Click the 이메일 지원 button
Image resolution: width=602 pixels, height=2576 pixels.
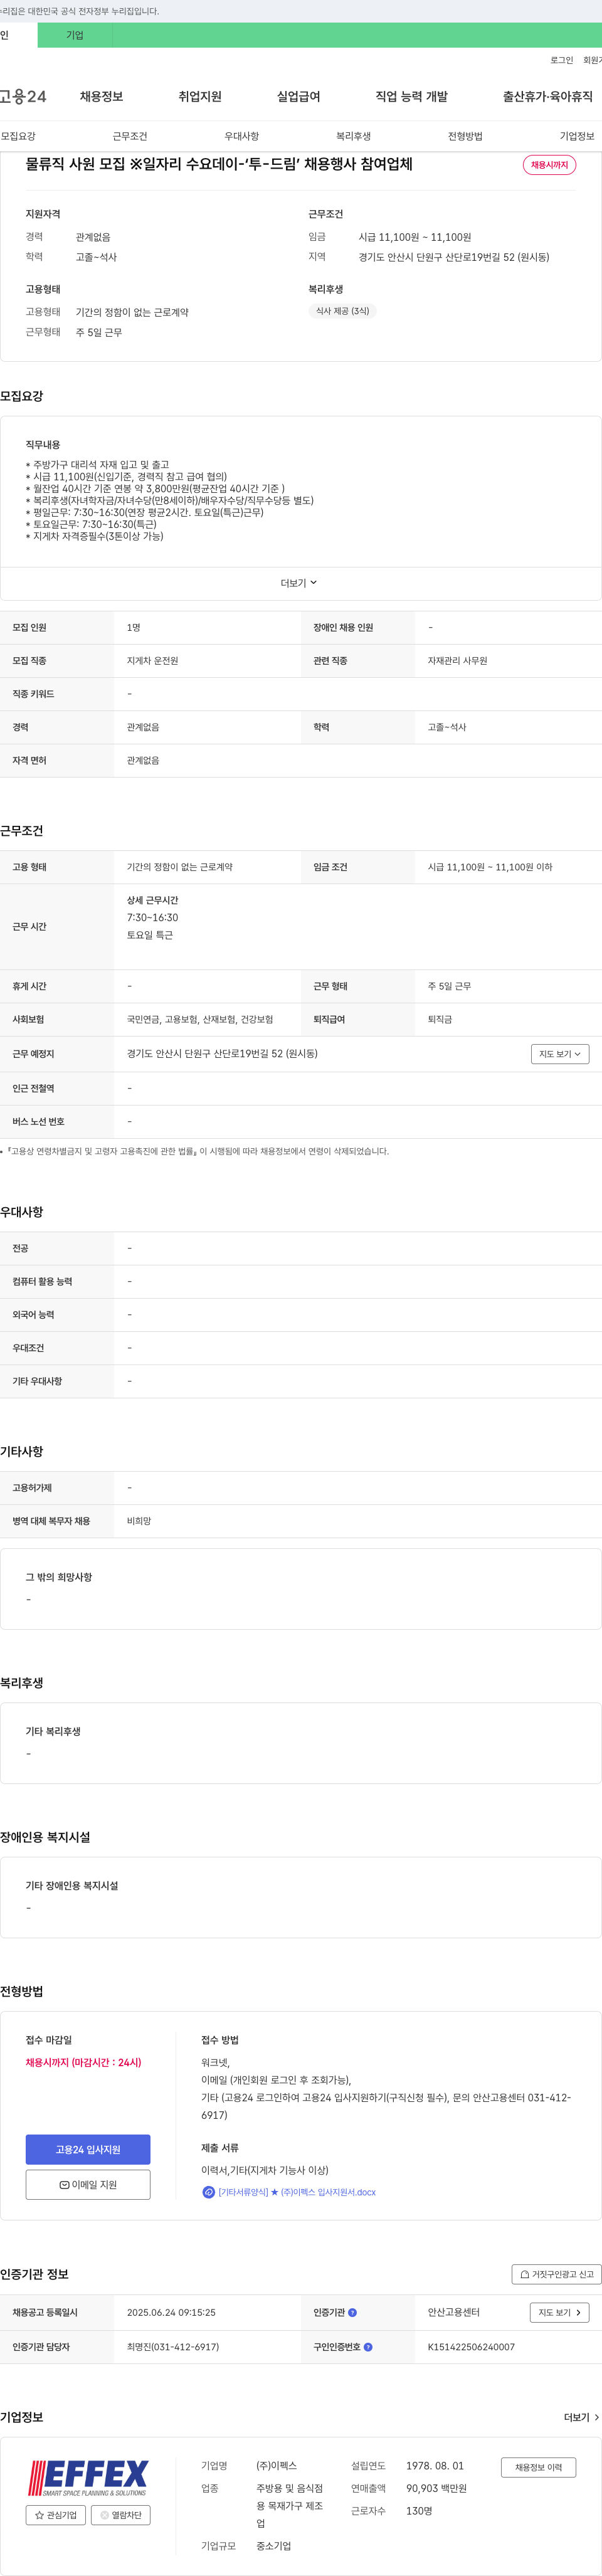[88, 2185]
